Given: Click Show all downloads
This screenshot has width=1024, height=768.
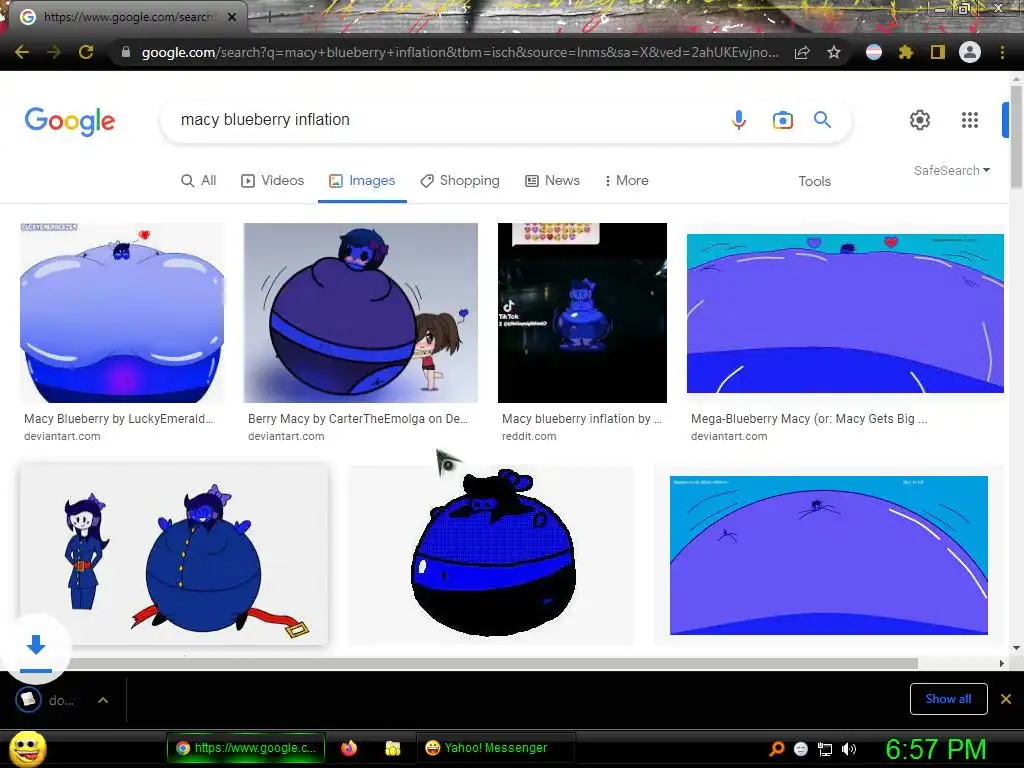Looking at the screenshot, I should (948, 699).
